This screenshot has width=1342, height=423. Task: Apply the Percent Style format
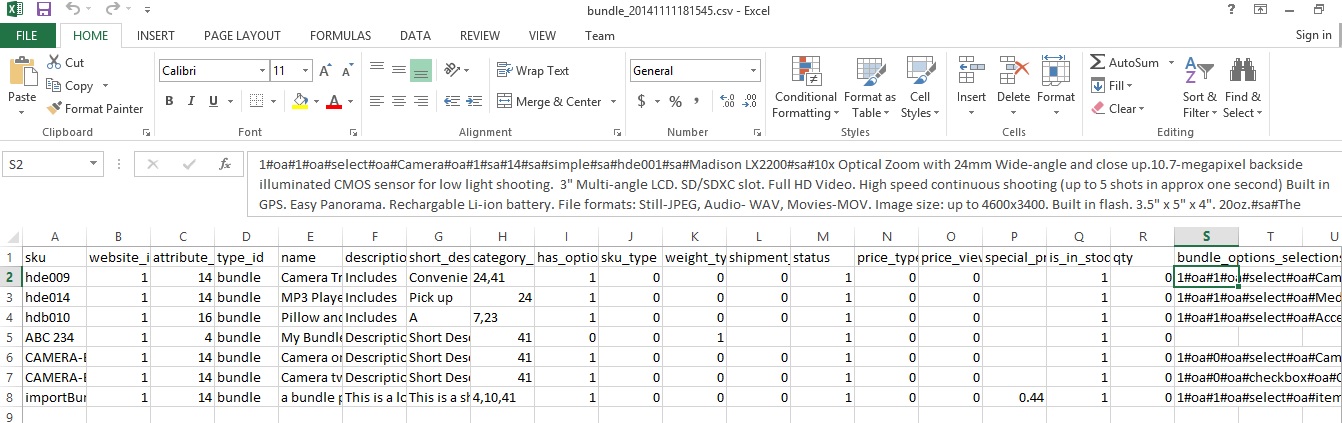click(x=675, y=101)
